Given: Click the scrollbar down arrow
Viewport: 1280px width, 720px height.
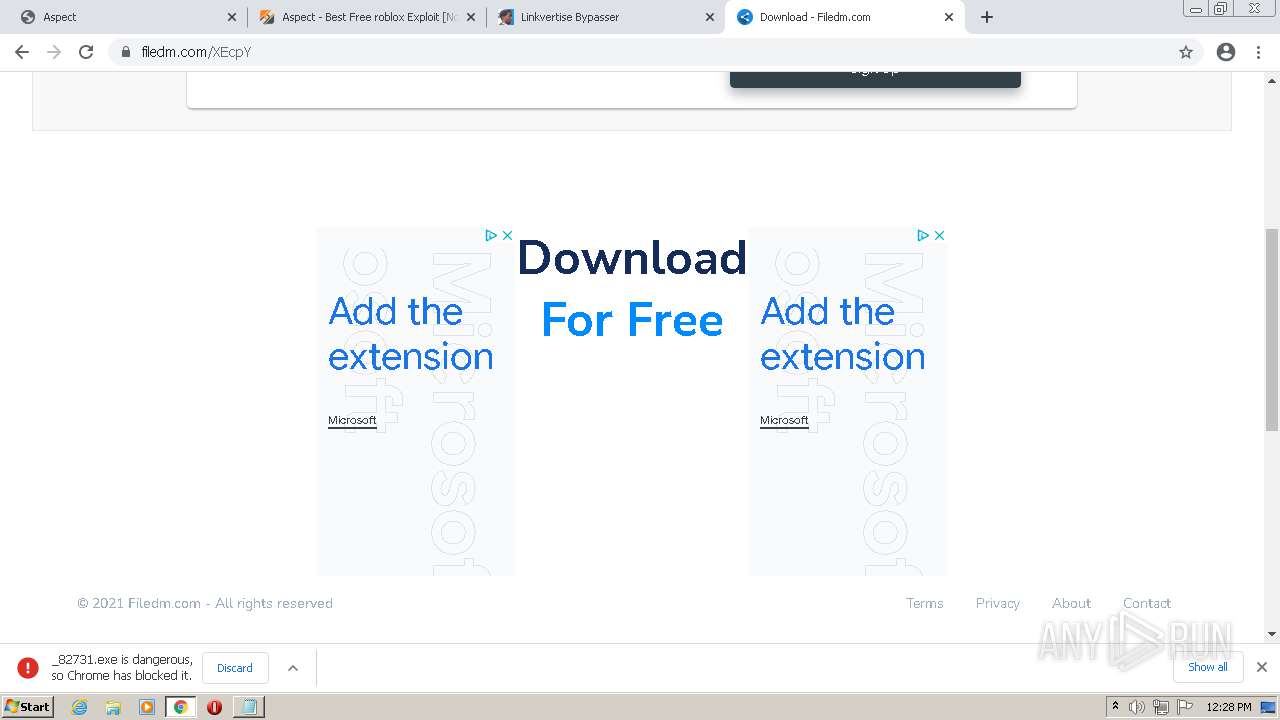Looking at the screenshot, I should [1272, 634].
